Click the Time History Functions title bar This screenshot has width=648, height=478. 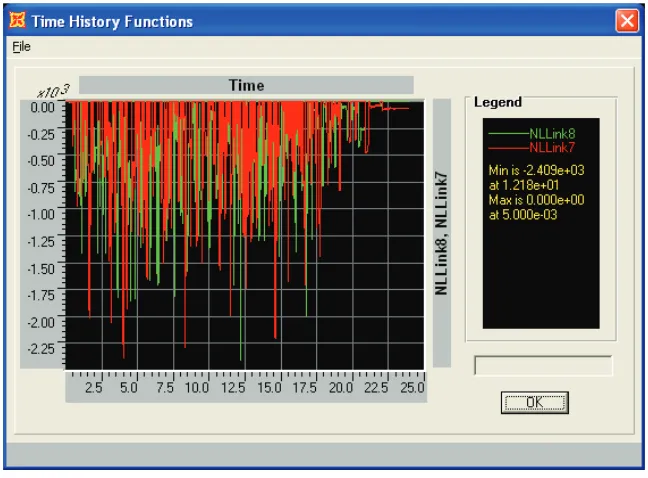point(310,21)
